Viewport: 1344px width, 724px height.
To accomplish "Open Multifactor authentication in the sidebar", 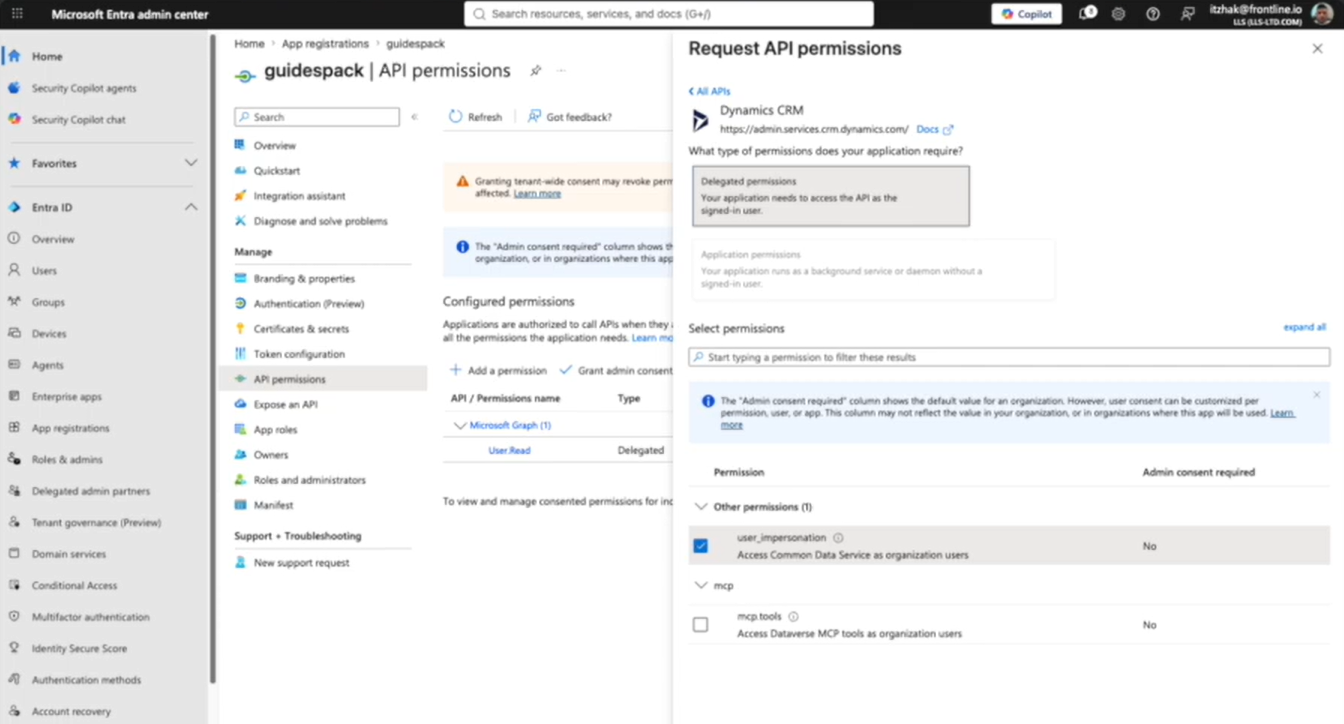I will pos(90,617).
